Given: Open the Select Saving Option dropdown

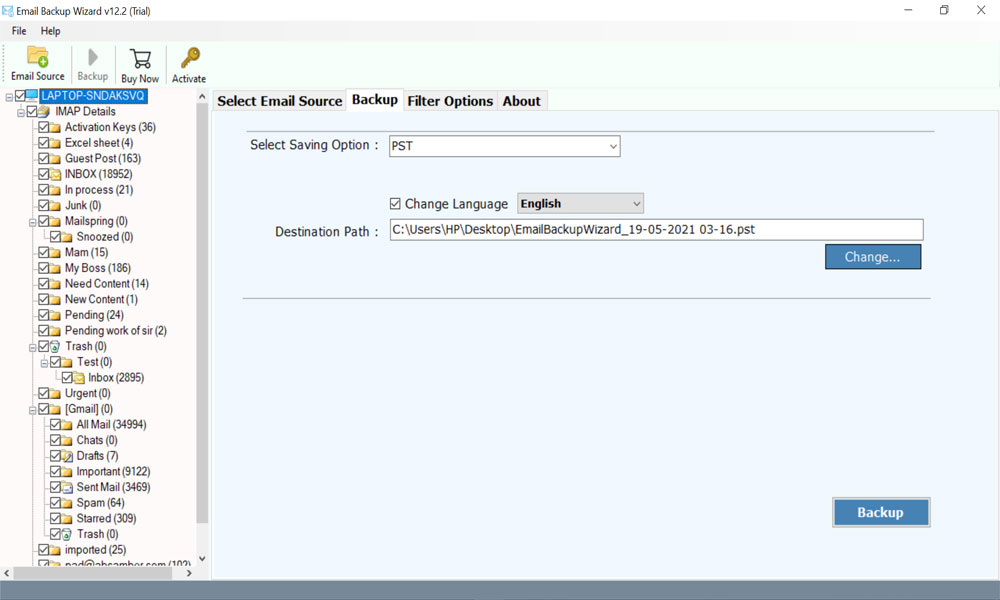Looking at the screenshot, I should 504,146.
